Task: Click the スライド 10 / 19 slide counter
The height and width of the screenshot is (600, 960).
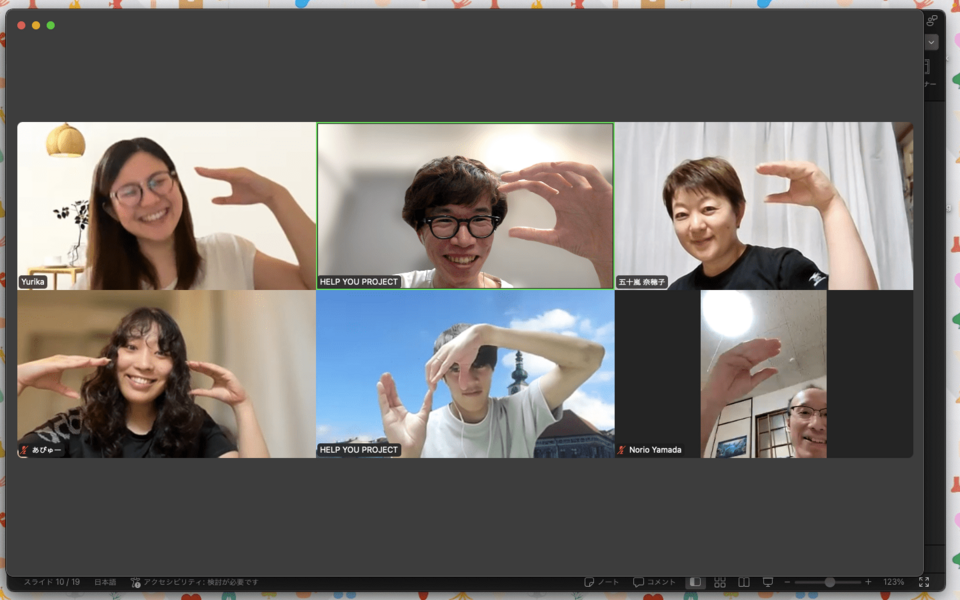Action: tap(51, 582)
